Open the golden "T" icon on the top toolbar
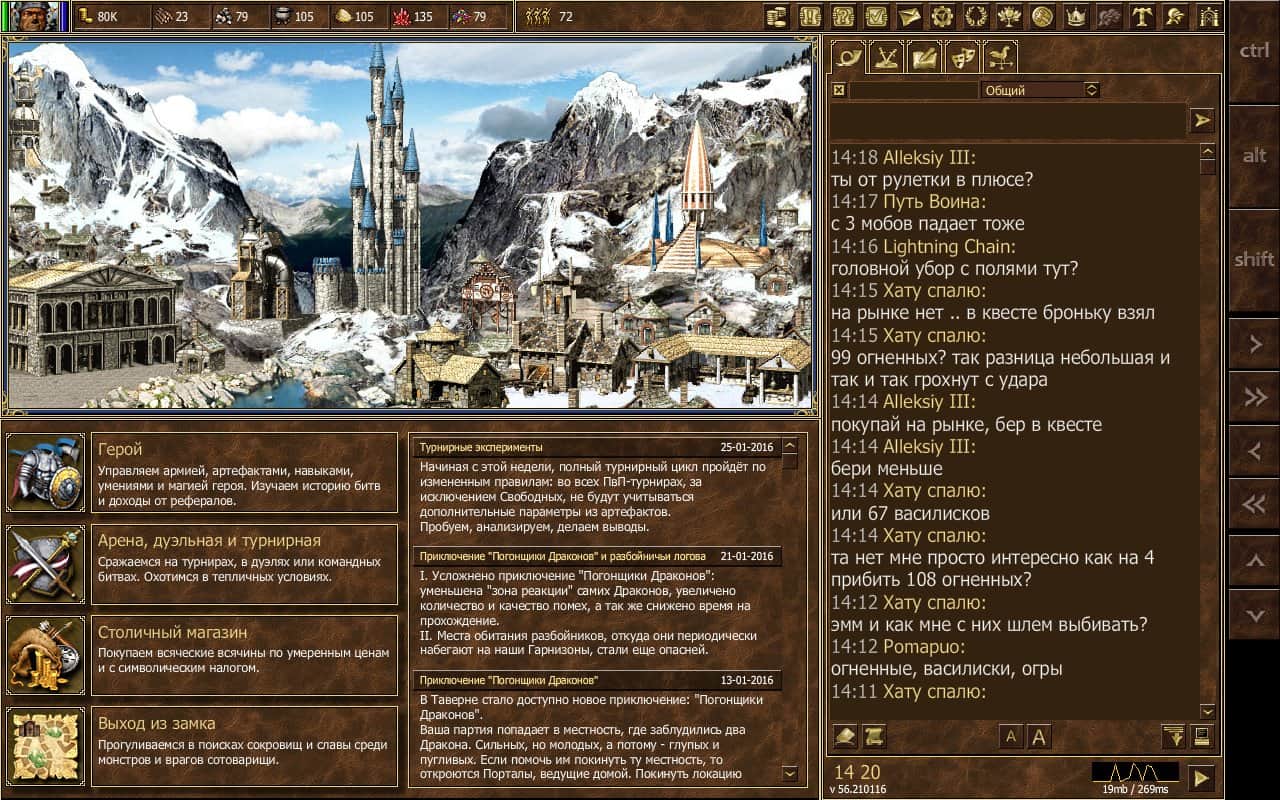The width and height of the screenshot is (1280, 800). (x=1142, y=16)
